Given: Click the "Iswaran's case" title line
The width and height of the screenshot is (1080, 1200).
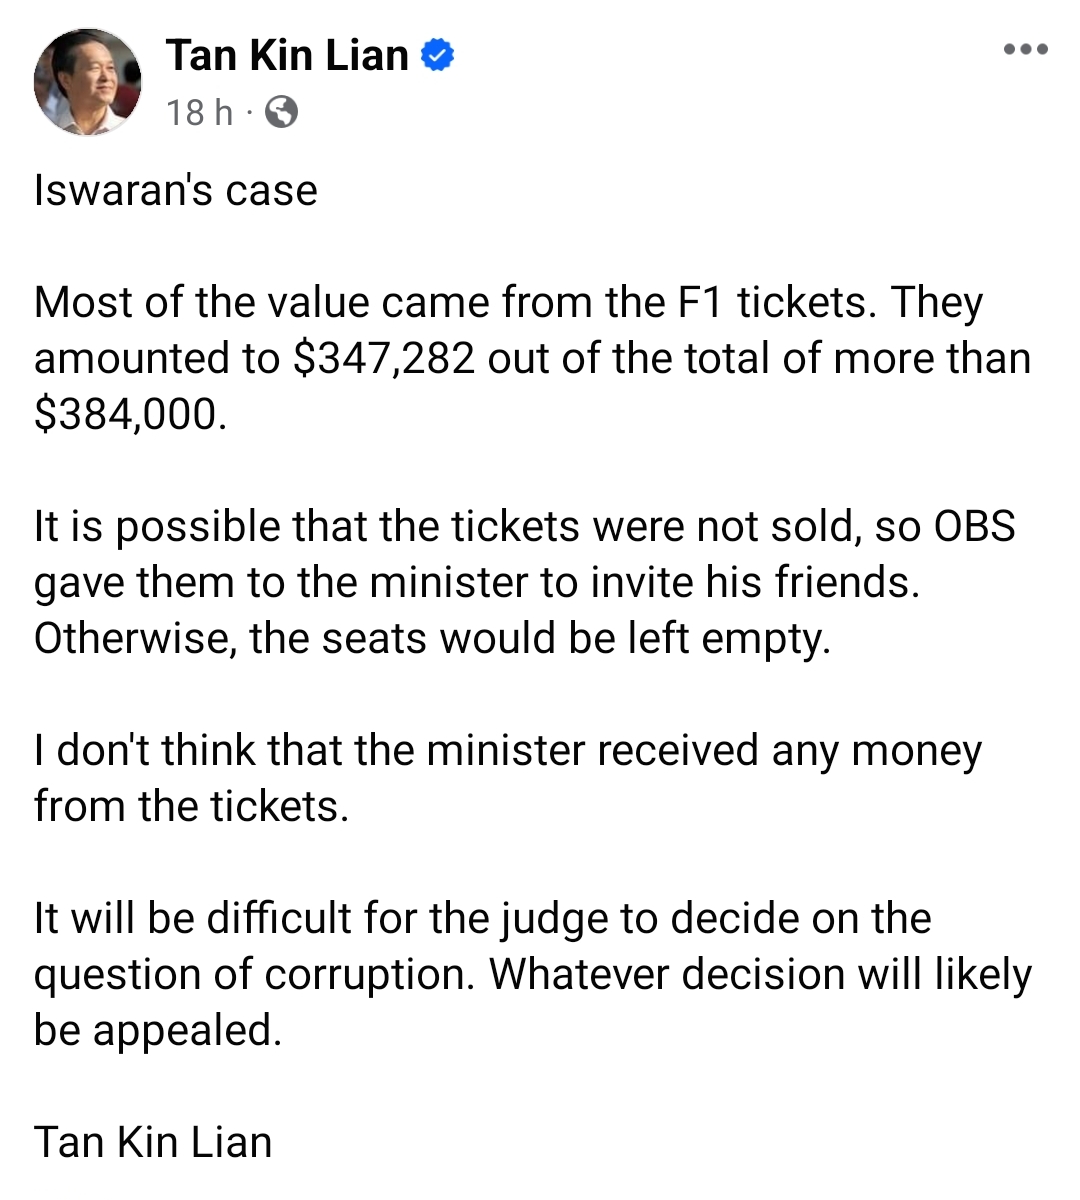Looking at the screenshot, I should (175, 190).
